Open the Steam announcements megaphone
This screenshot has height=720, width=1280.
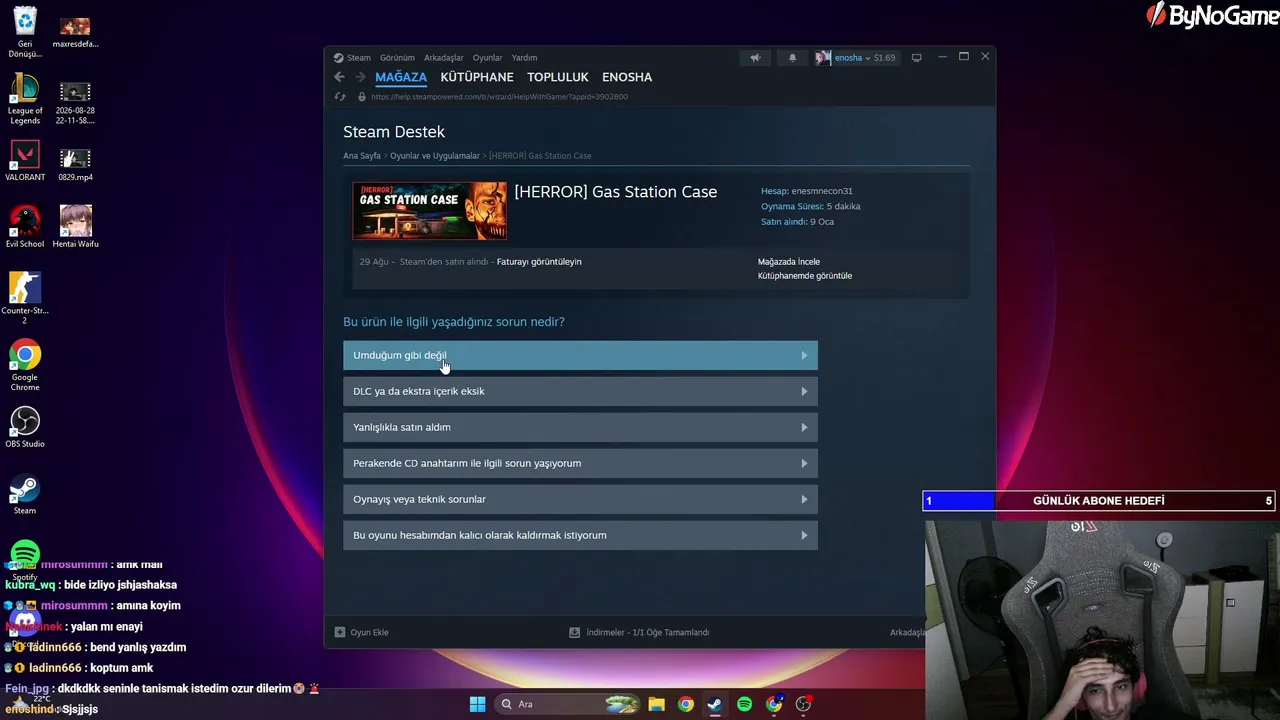pos(756,58)
